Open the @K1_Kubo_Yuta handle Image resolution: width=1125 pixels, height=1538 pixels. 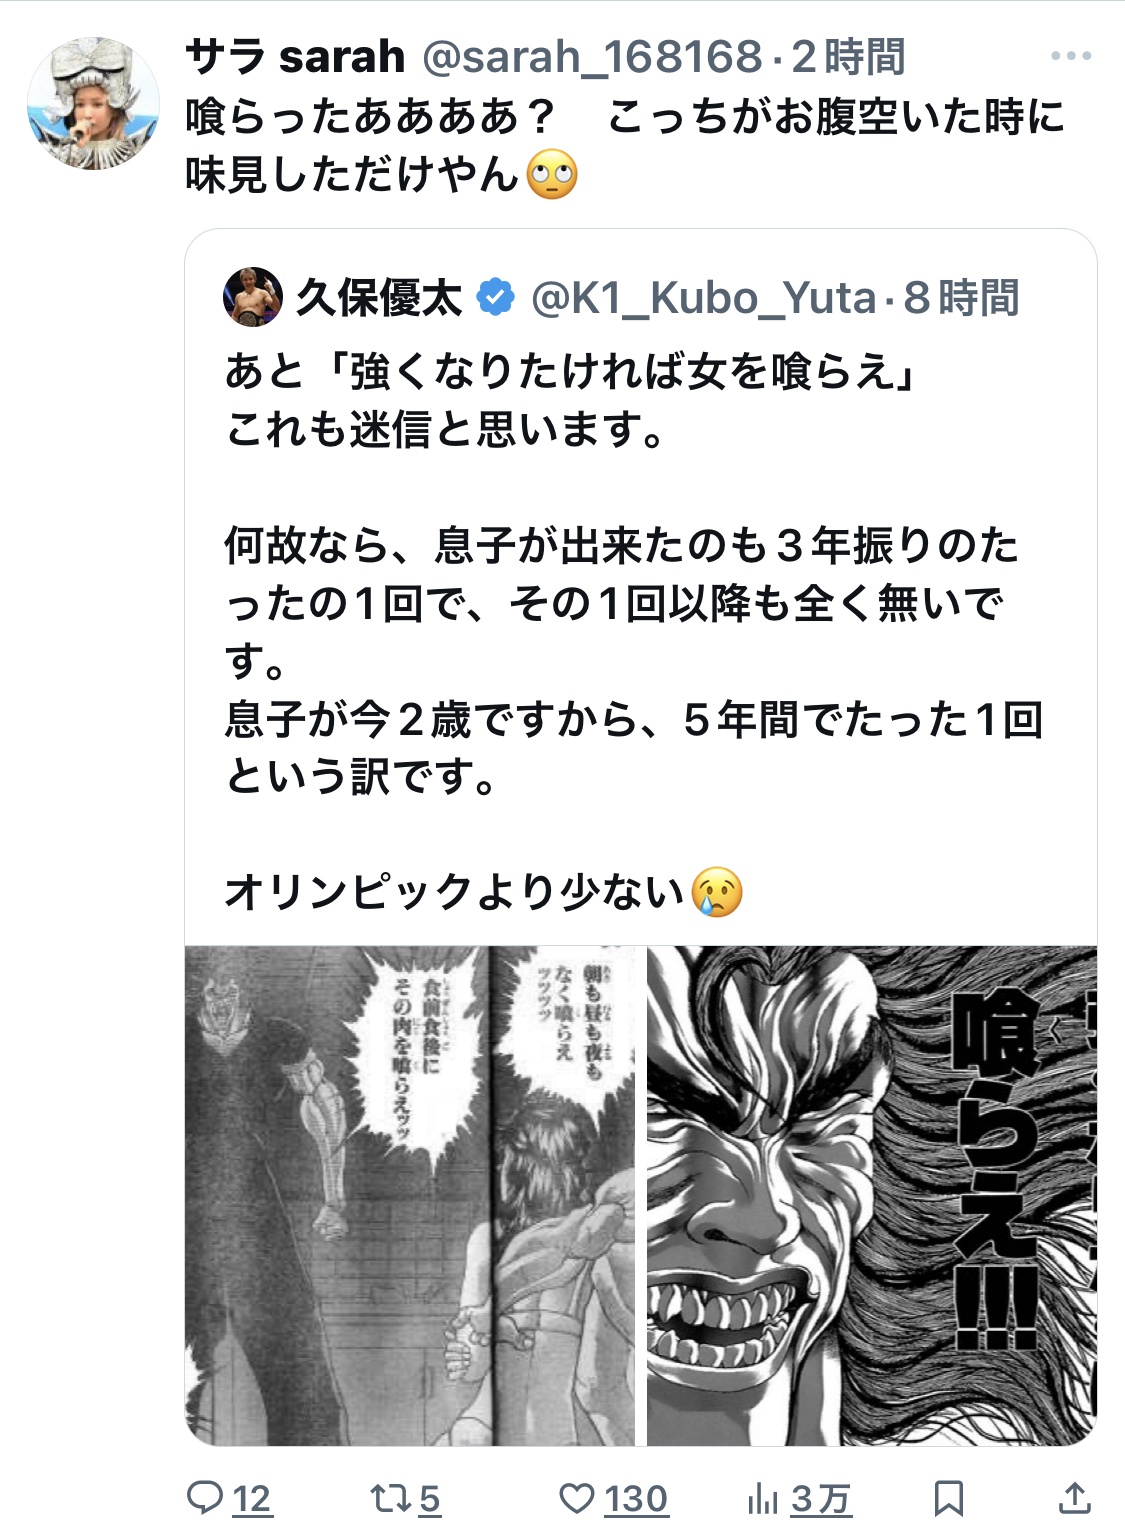pyautogui.click(x=704, y=298)
